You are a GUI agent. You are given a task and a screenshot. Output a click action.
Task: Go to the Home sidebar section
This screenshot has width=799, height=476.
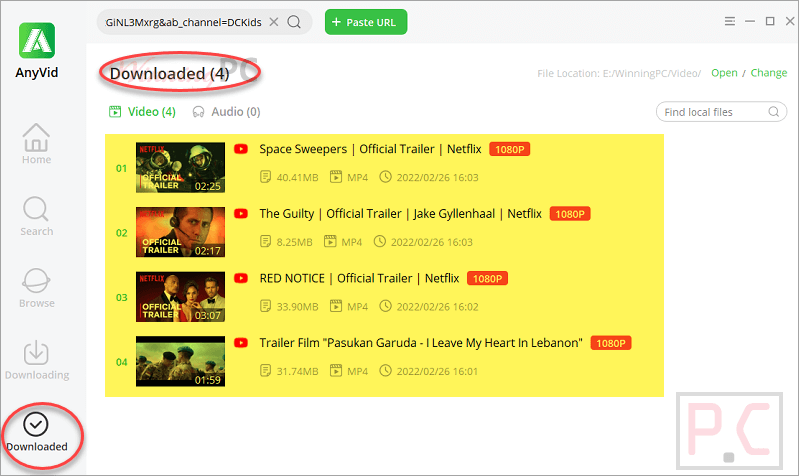[x=36, y=144]
